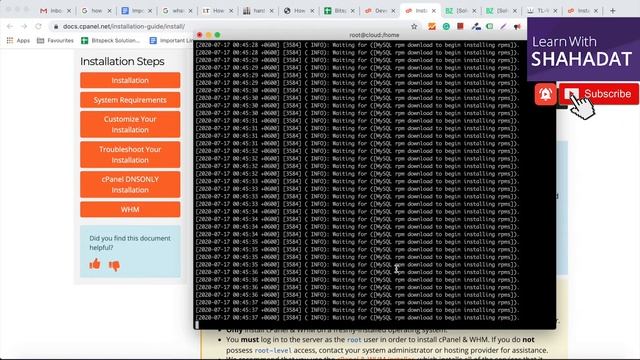The width and height of the screenshot is (640, 360).
Task: Bookmark this page with the star icon
Action: point(414,27)
